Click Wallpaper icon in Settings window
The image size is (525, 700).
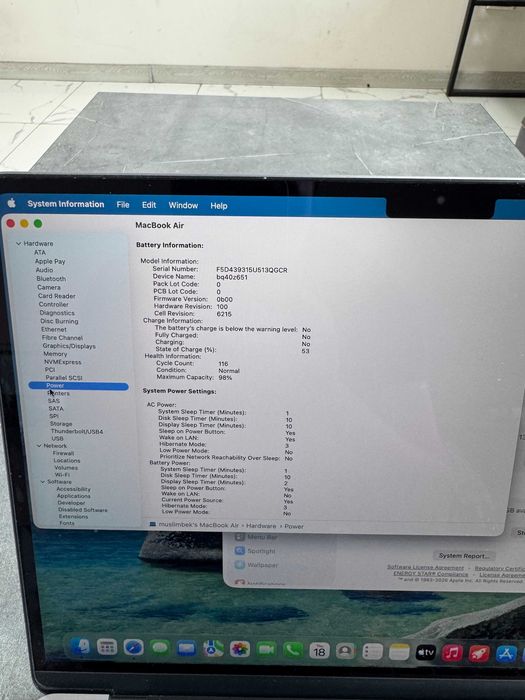click(x=240, y=565)
